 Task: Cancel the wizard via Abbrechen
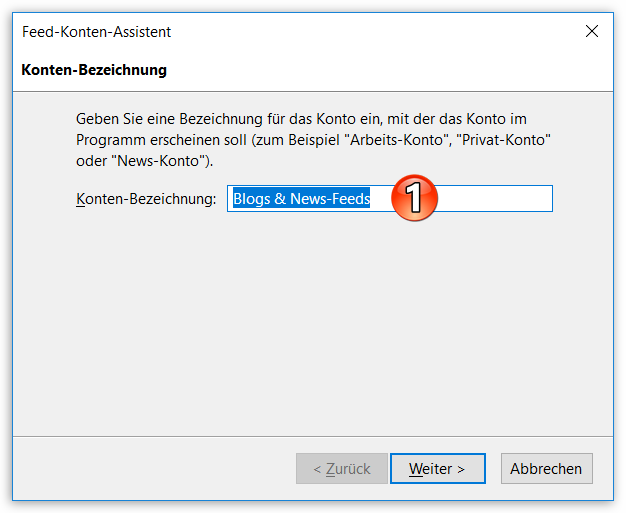547,468
